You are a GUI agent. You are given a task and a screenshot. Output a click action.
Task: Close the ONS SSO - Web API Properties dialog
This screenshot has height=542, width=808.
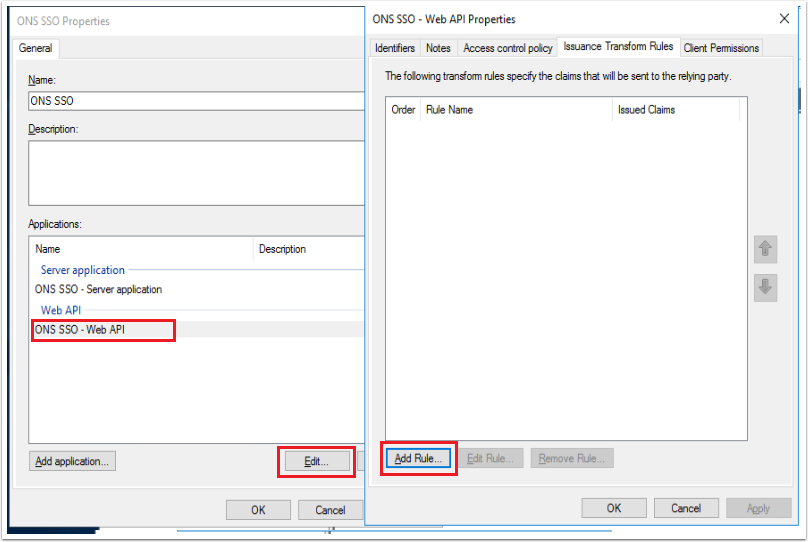pyautogui.click(x=784, y=19)
